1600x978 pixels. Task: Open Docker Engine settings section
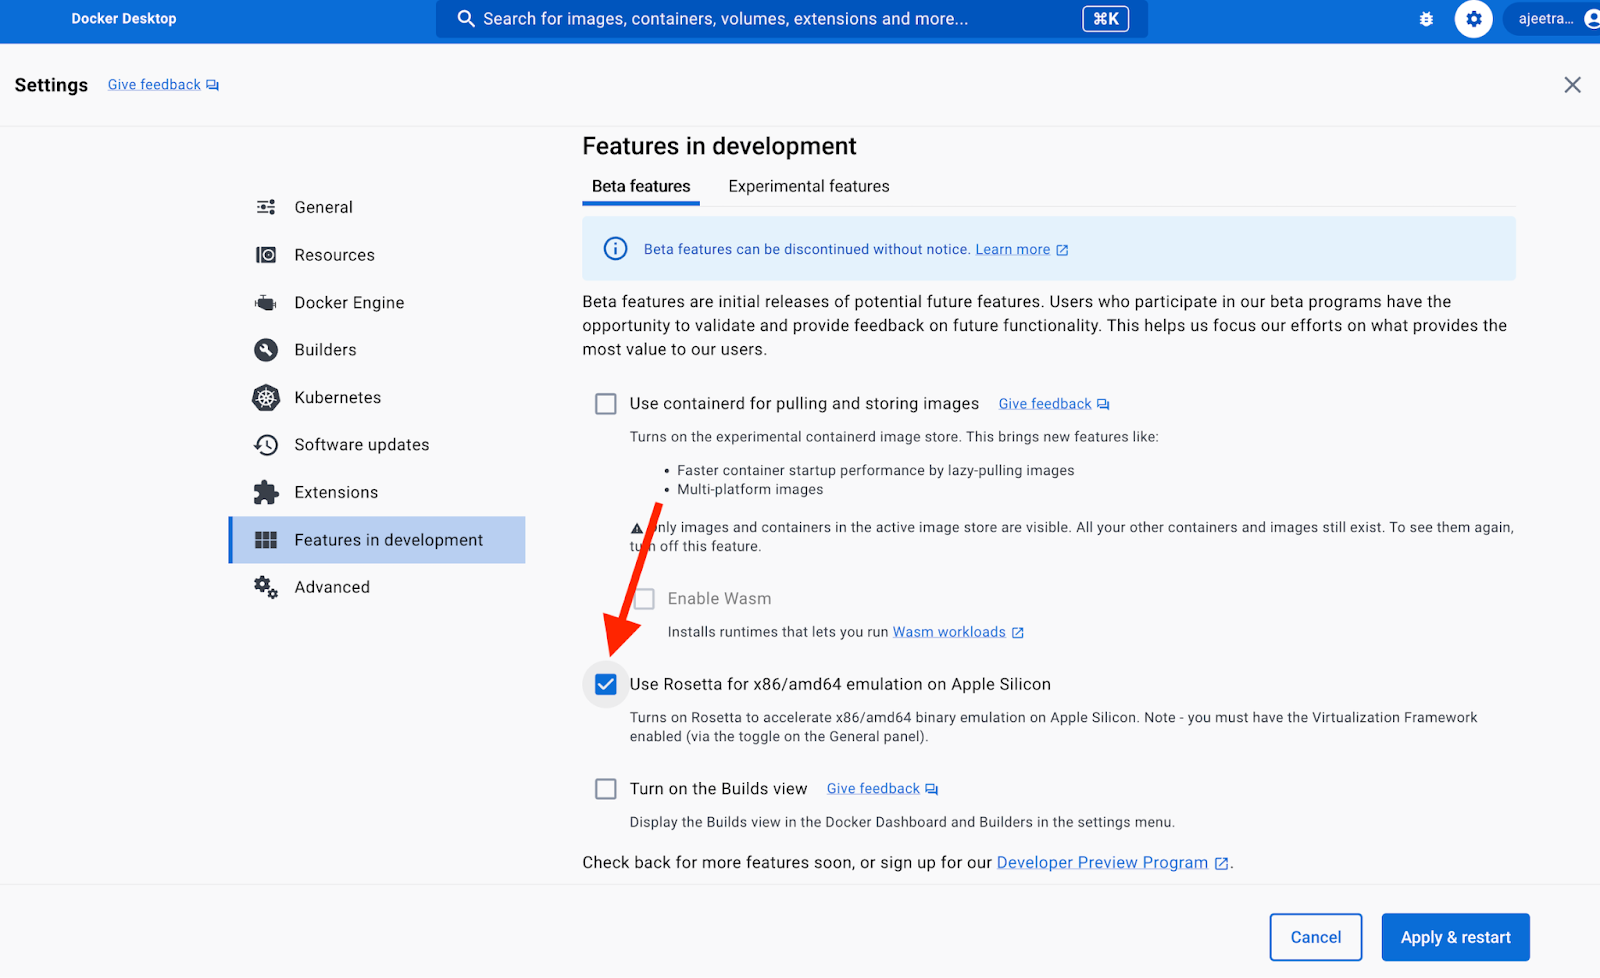(377, 303)
